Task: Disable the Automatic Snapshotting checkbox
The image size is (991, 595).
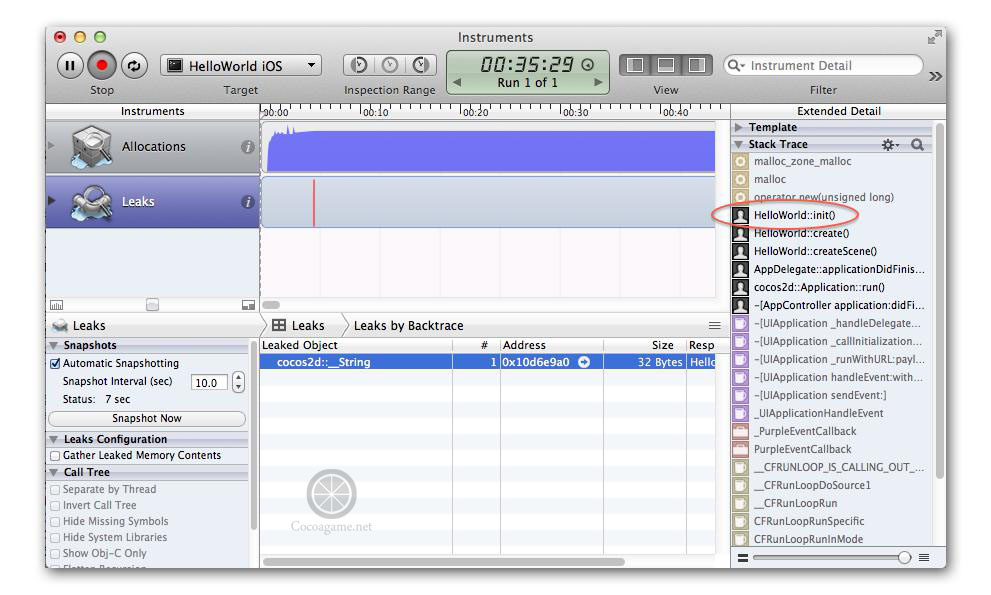Action: pyautogui.click(x=56, y=364)
